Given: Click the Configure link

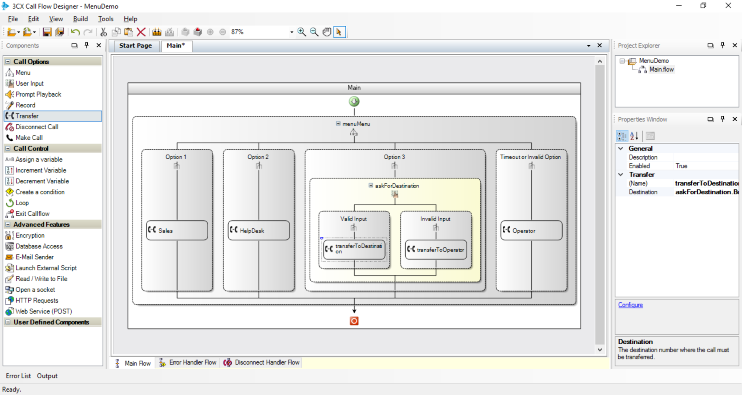Looking at the screenshot, I should [630, 305].
